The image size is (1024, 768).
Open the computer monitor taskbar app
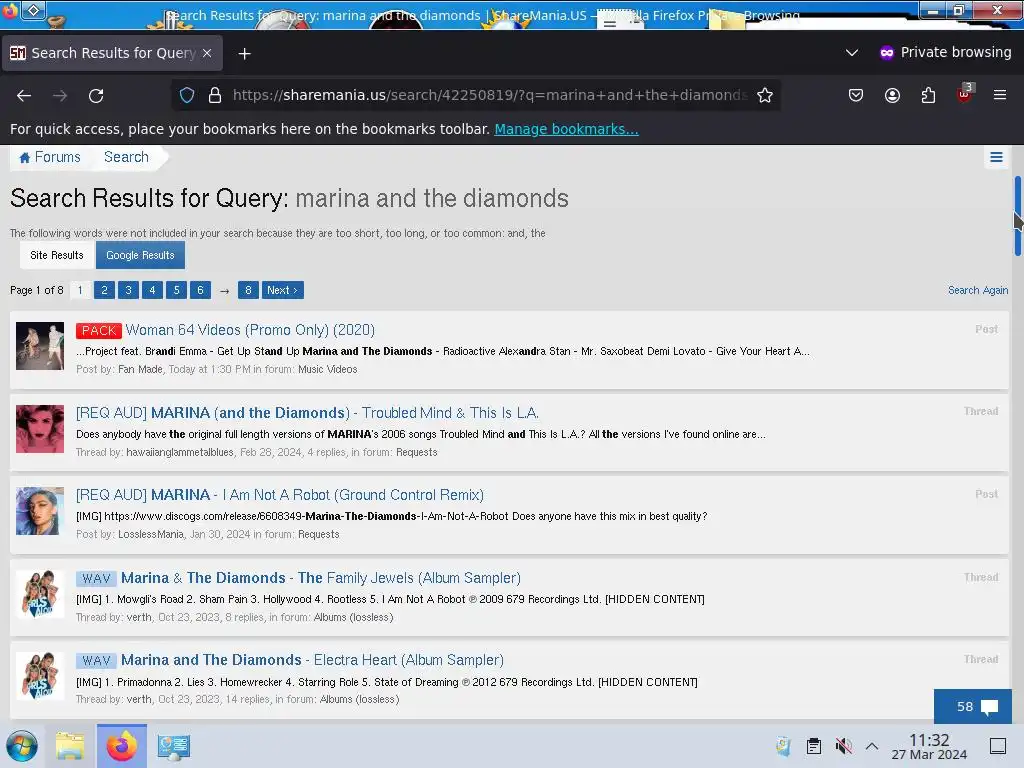(174, 746)
